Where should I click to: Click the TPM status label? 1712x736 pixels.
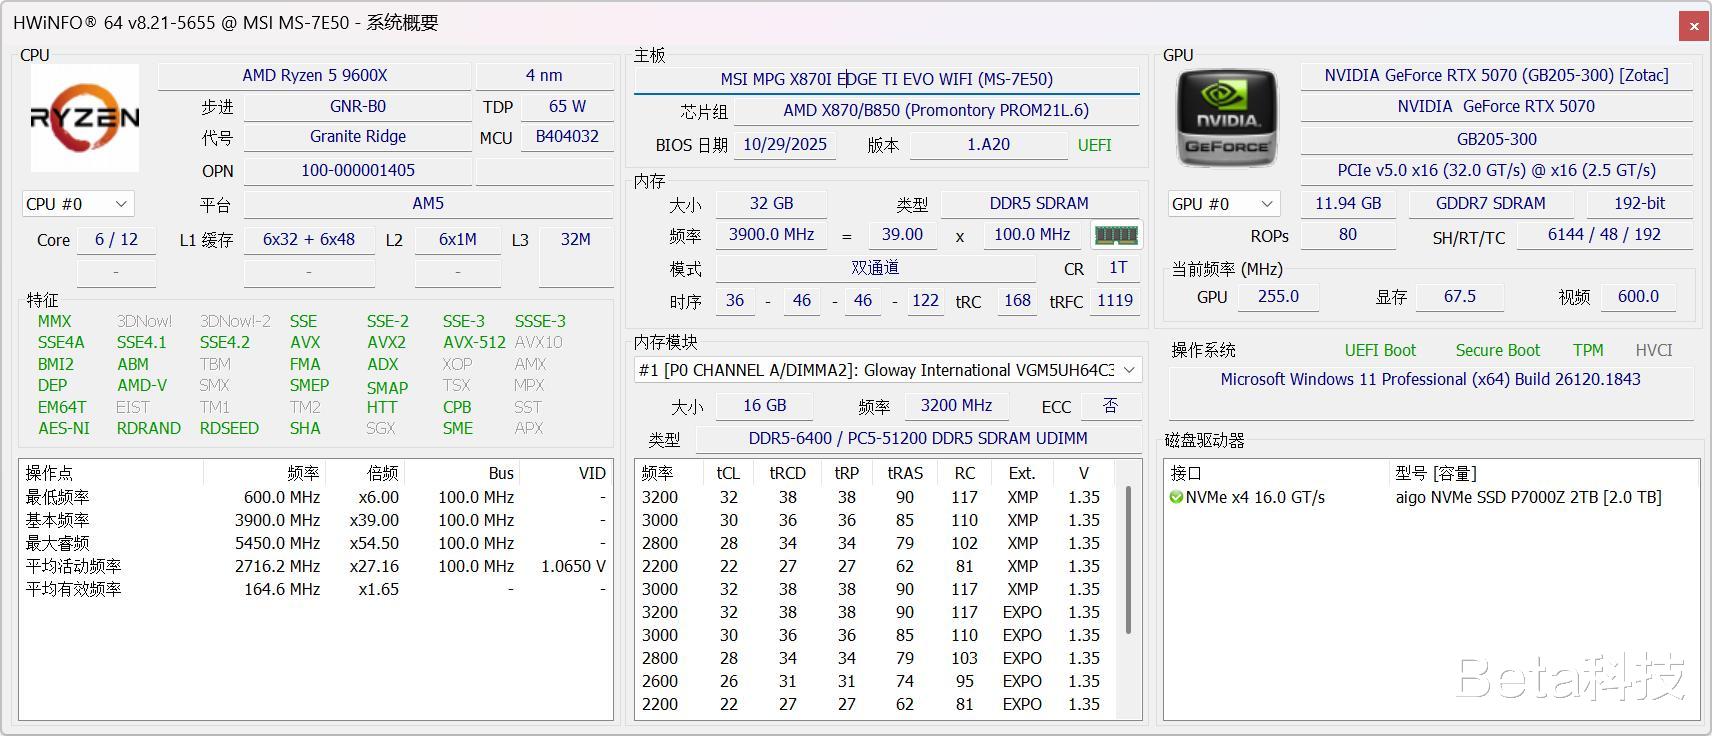click(x=1587, y=350)
